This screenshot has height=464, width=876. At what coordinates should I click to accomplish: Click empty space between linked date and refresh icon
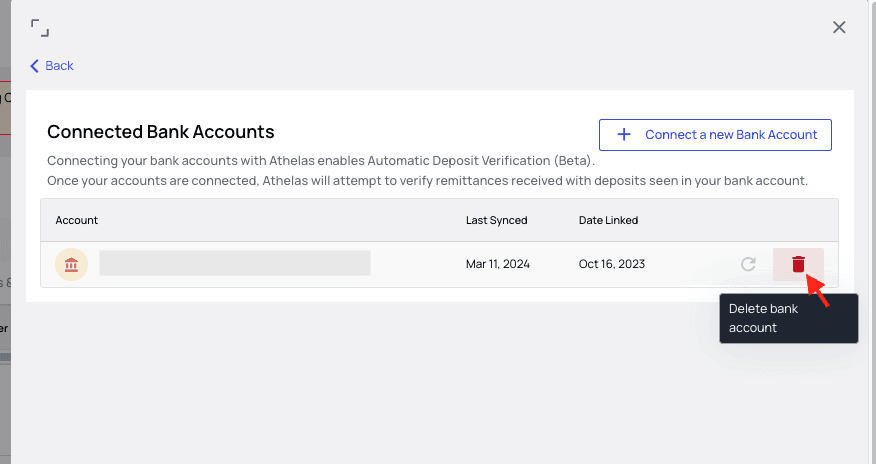[692, 264]
